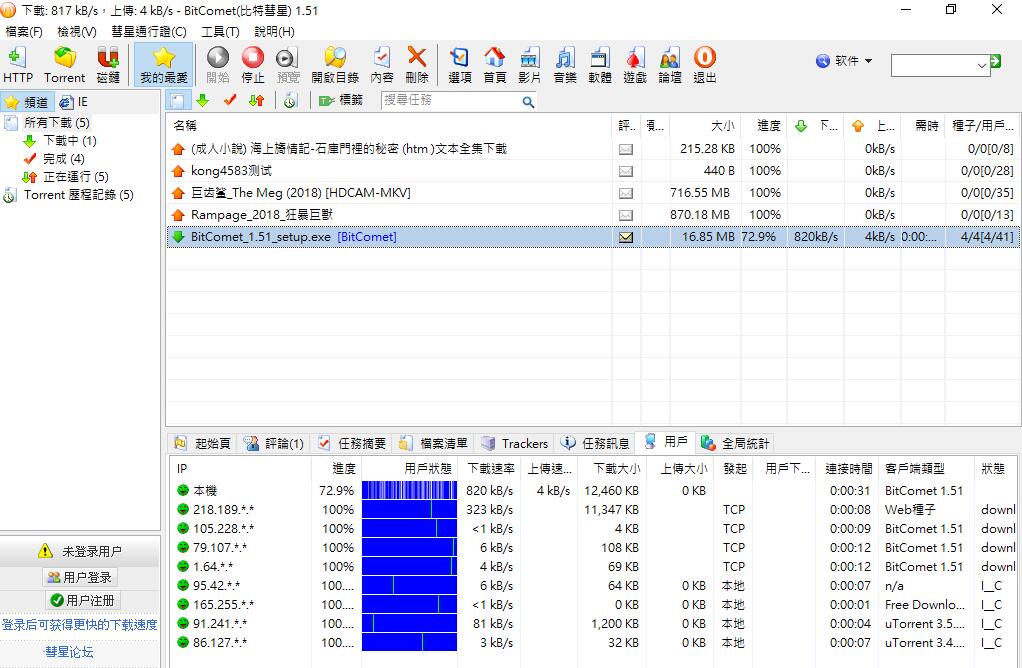Screen dimensions: 1022x668
Task: Open the 工具(T) menu
Action: pos(220,31)
